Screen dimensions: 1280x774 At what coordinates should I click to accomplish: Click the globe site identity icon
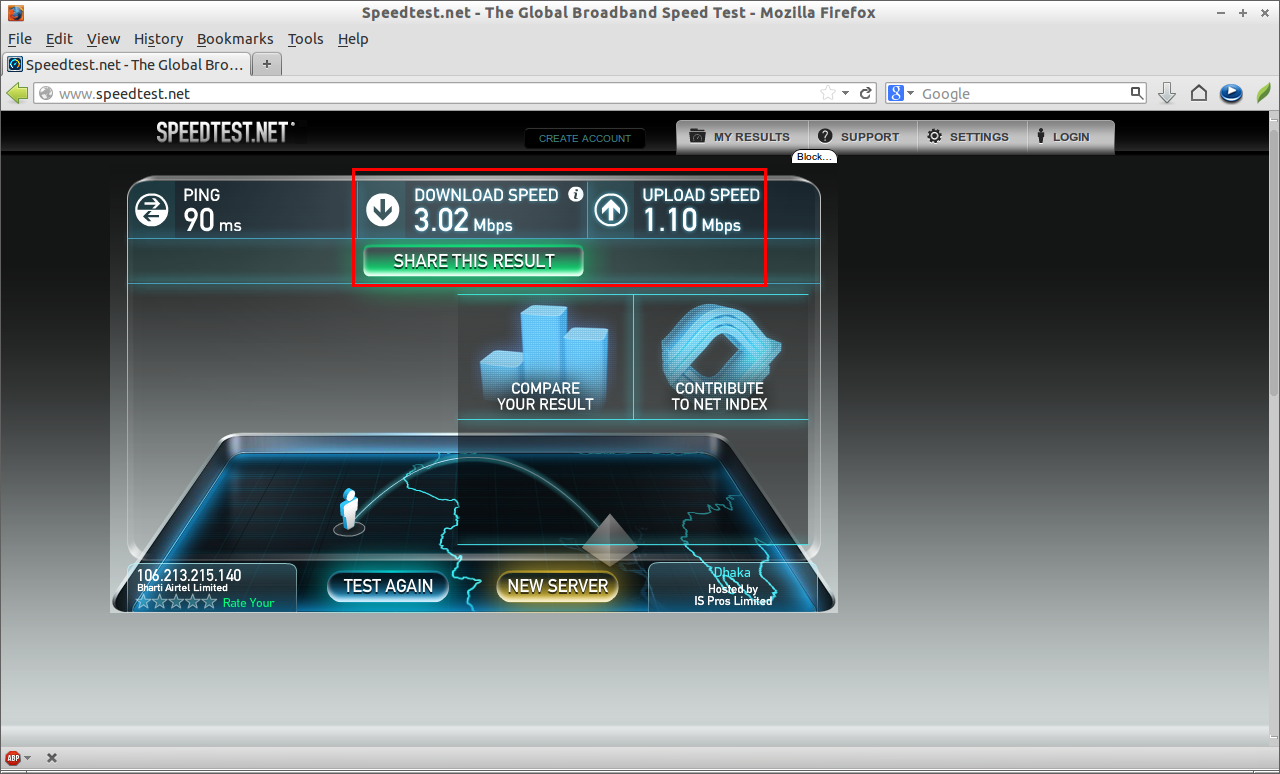(x=46, y=93)
